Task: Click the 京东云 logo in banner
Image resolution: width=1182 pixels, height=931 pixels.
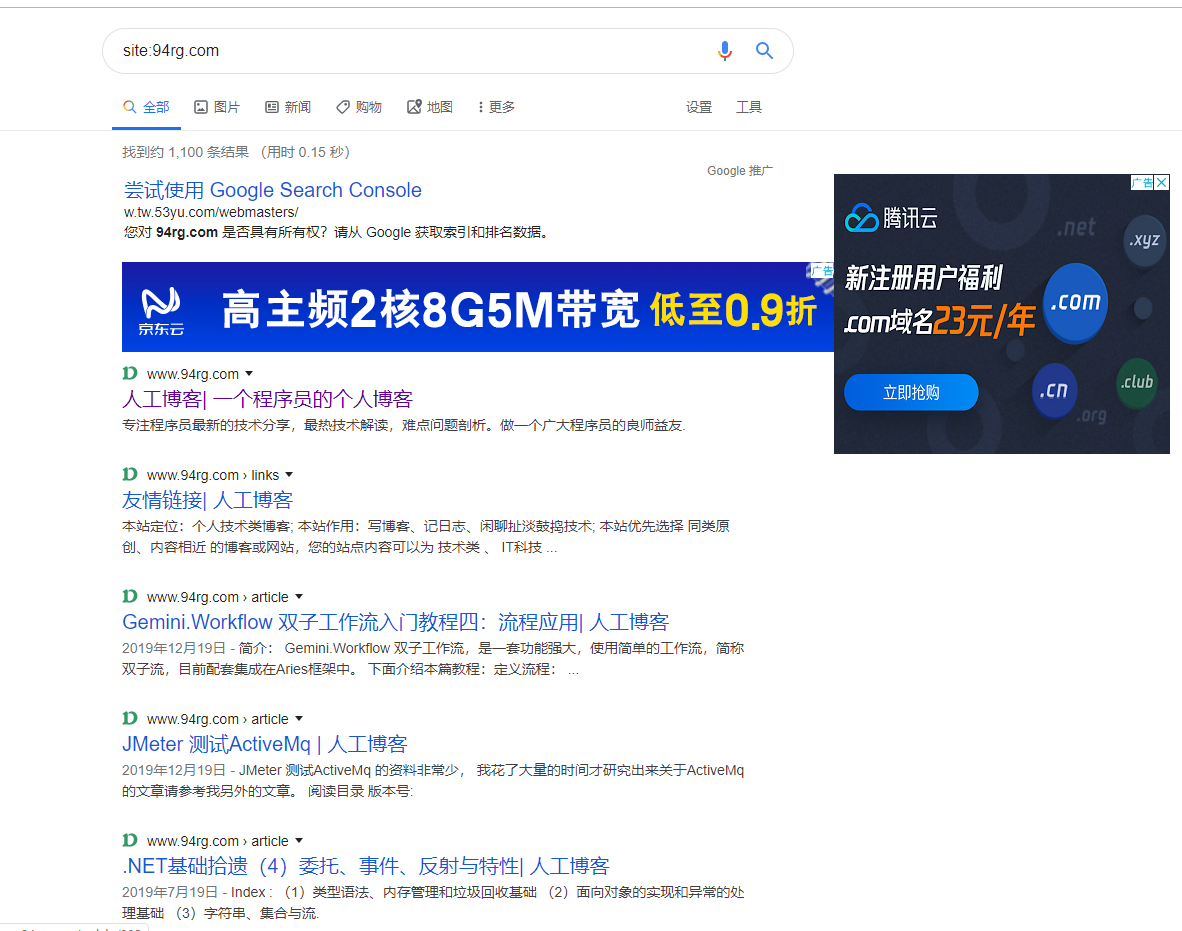Action: point(161,311)
